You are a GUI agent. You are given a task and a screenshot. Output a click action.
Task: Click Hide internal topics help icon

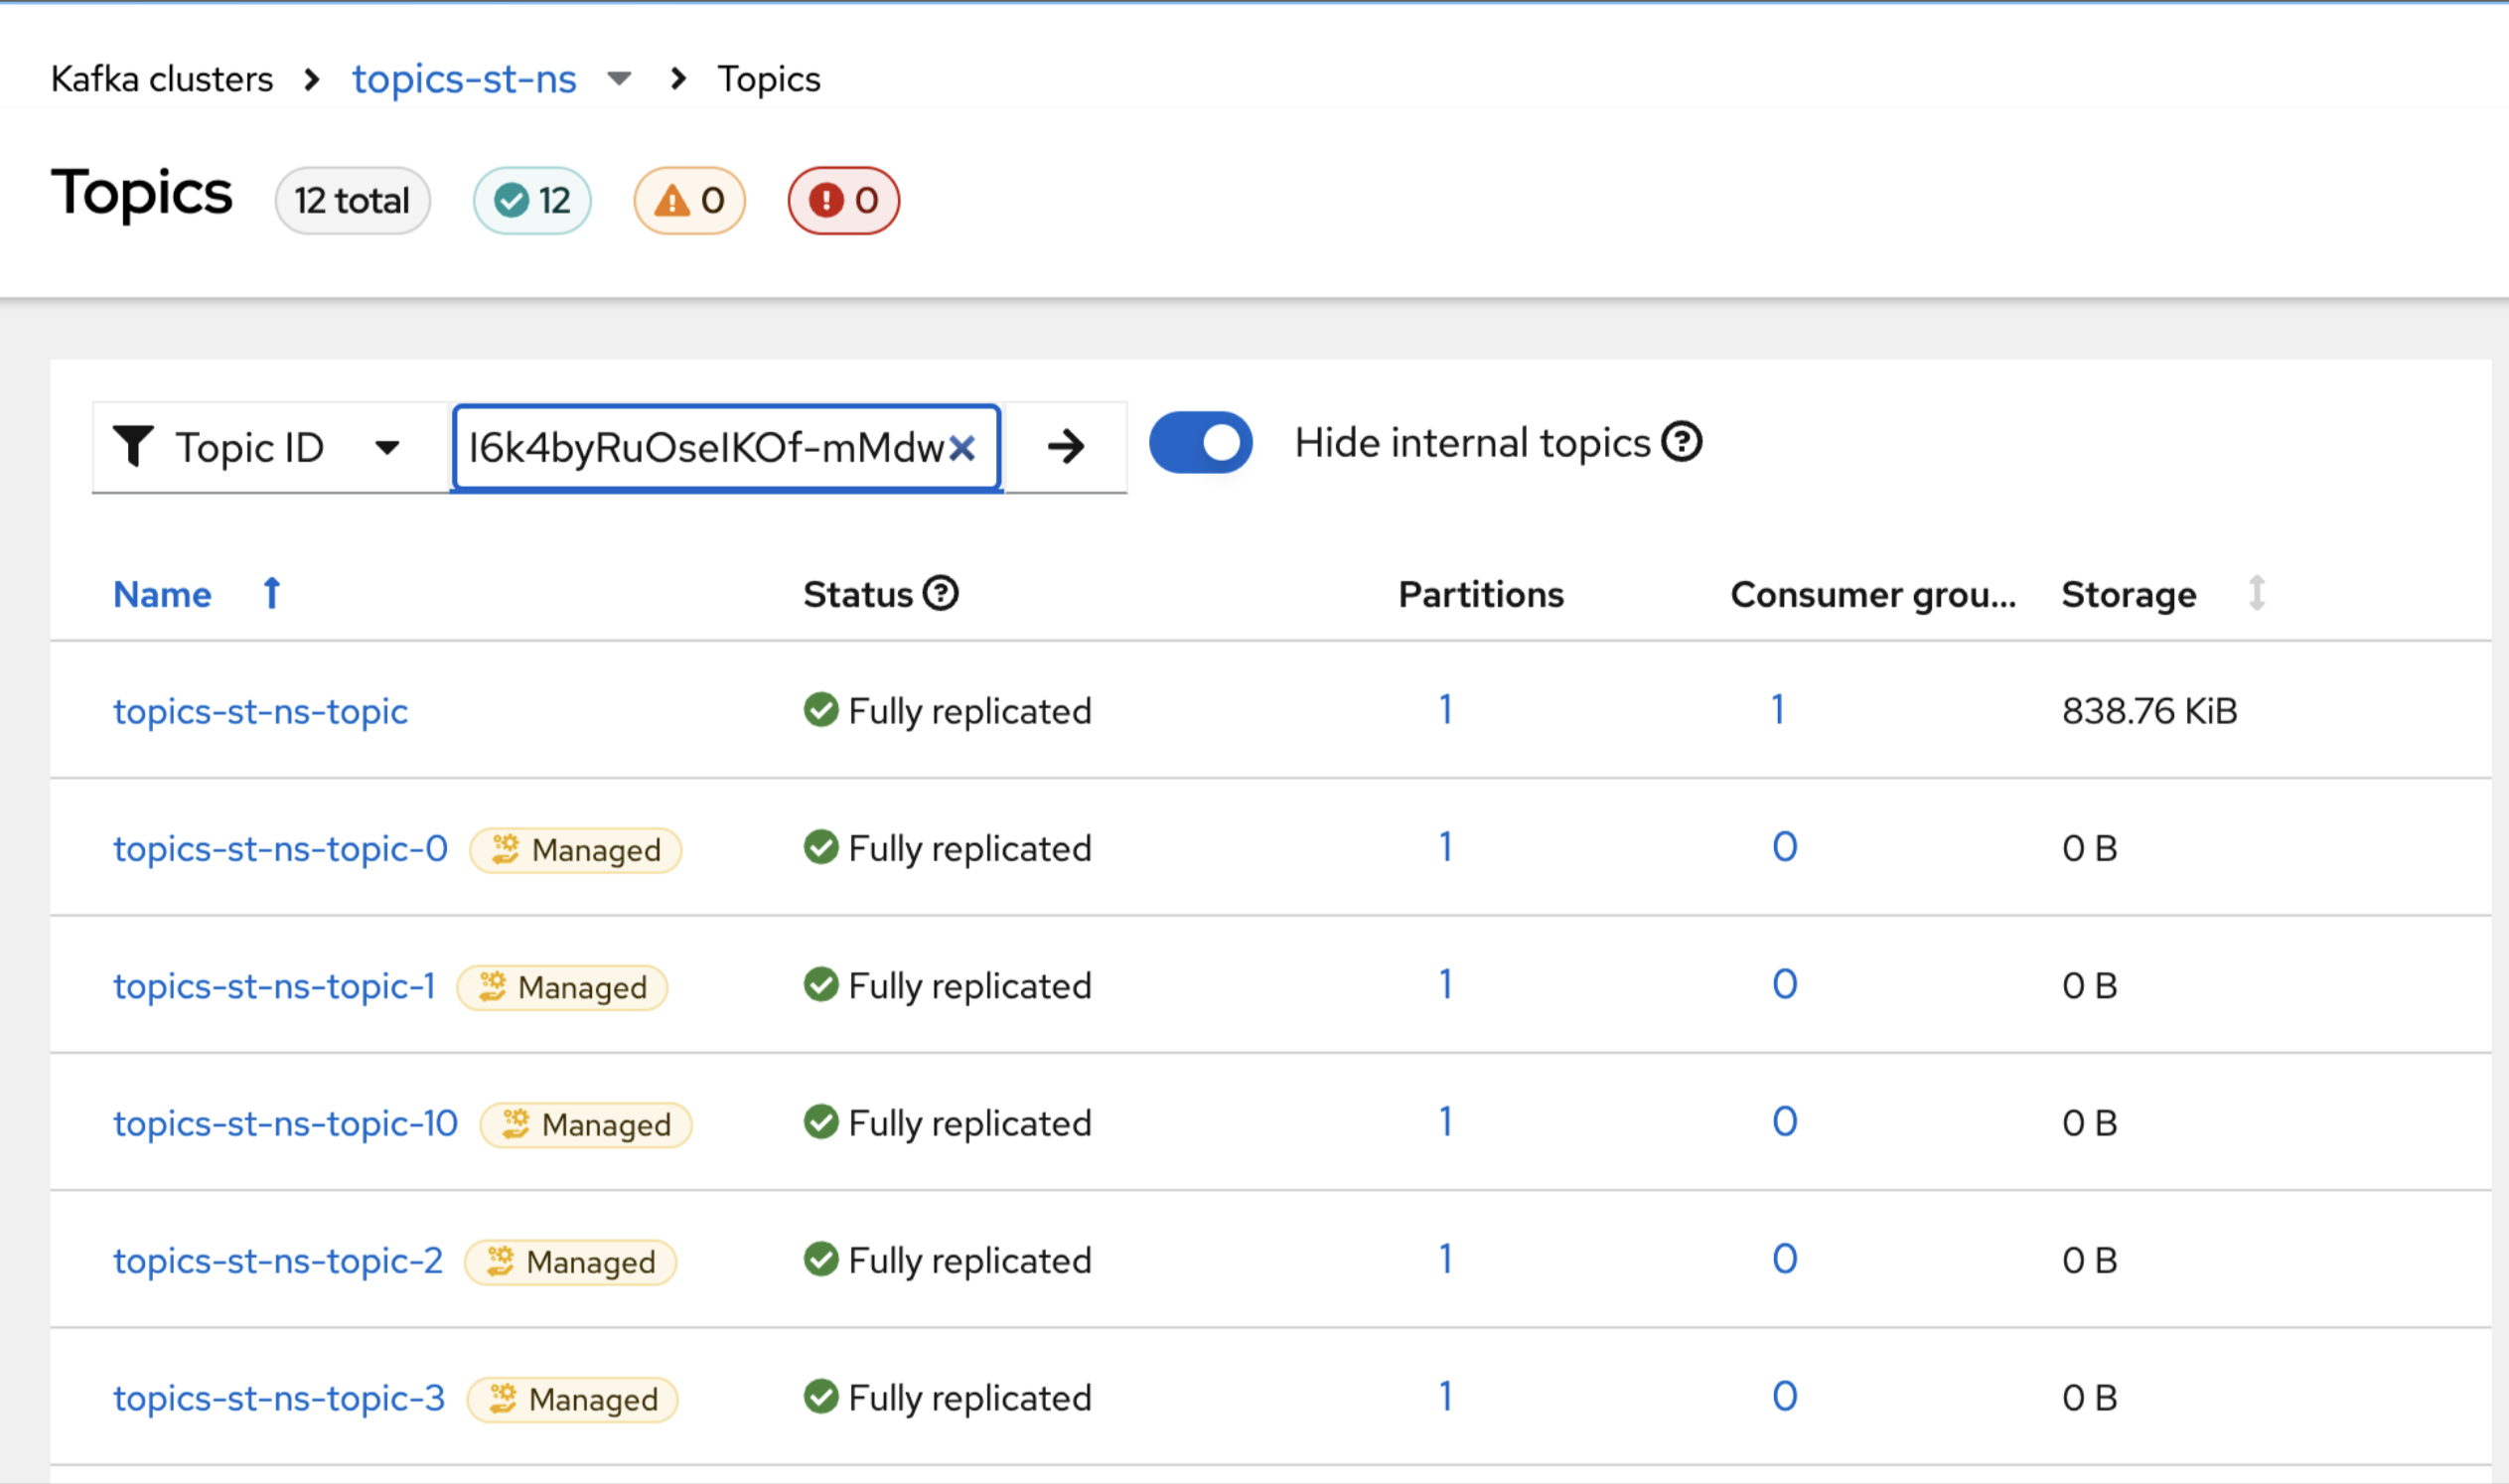coord(1681,442)
